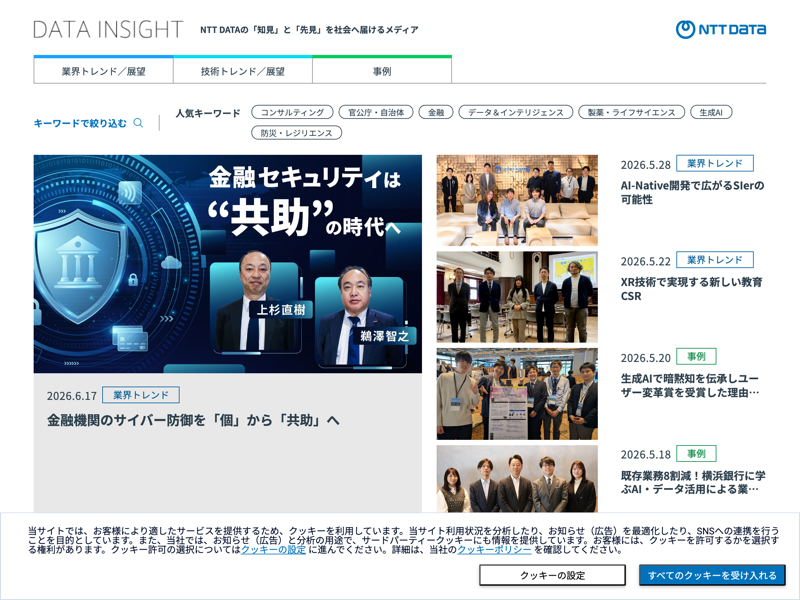Click the date 2026.5.20
The height and width of the screenshot is (600, 800).
(x=645, y=358)
